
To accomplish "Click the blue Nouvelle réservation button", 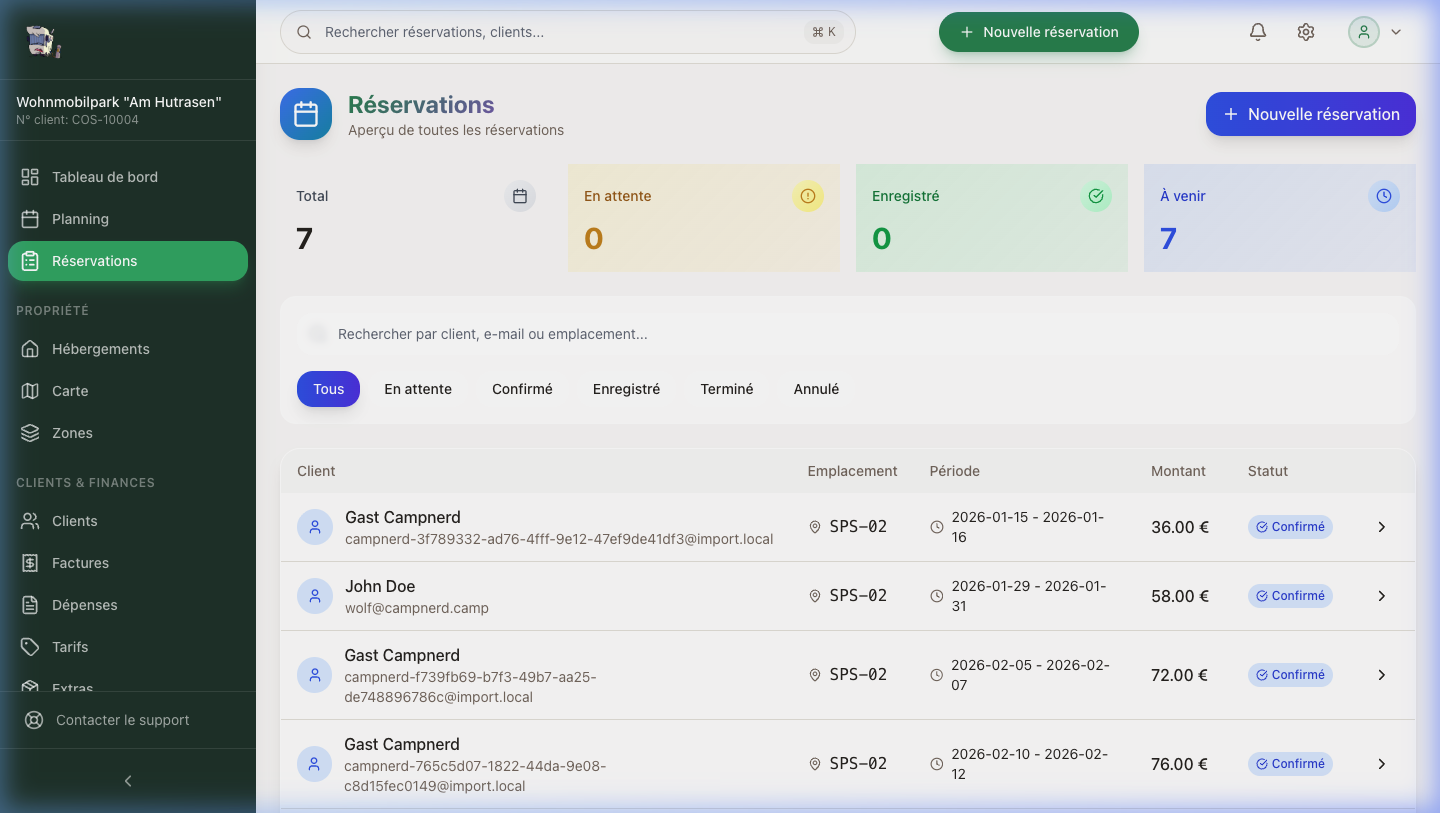I will pos(1311,114).
